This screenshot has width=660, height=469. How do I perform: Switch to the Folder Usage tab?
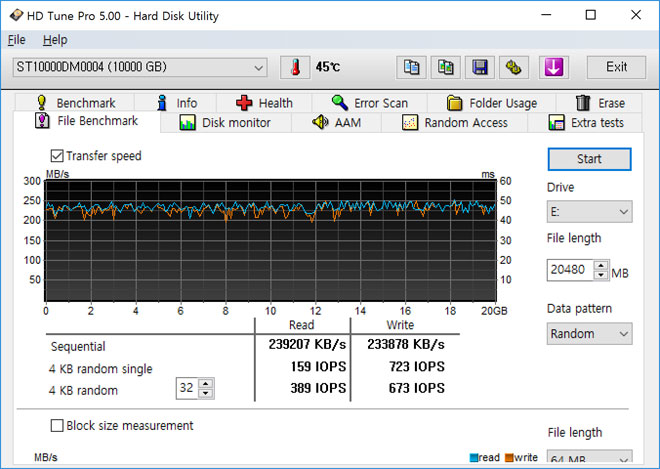coord(492,103)
